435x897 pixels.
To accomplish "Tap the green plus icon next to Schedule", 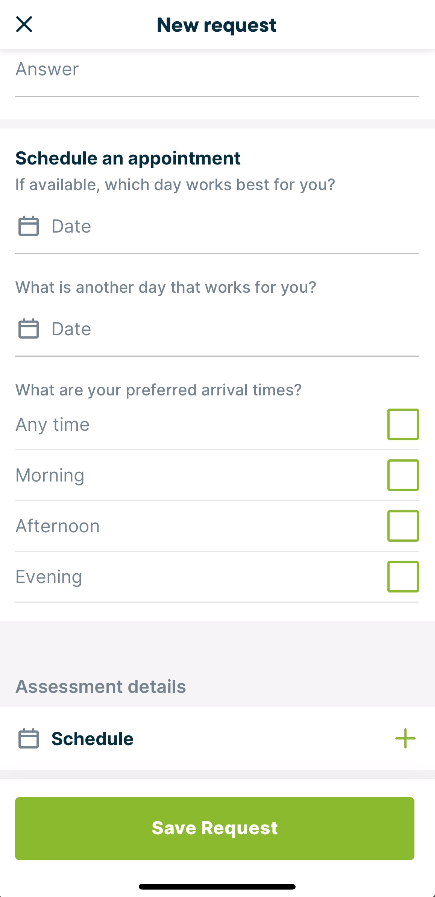I will pyautogui.click(x=405, y=739).
